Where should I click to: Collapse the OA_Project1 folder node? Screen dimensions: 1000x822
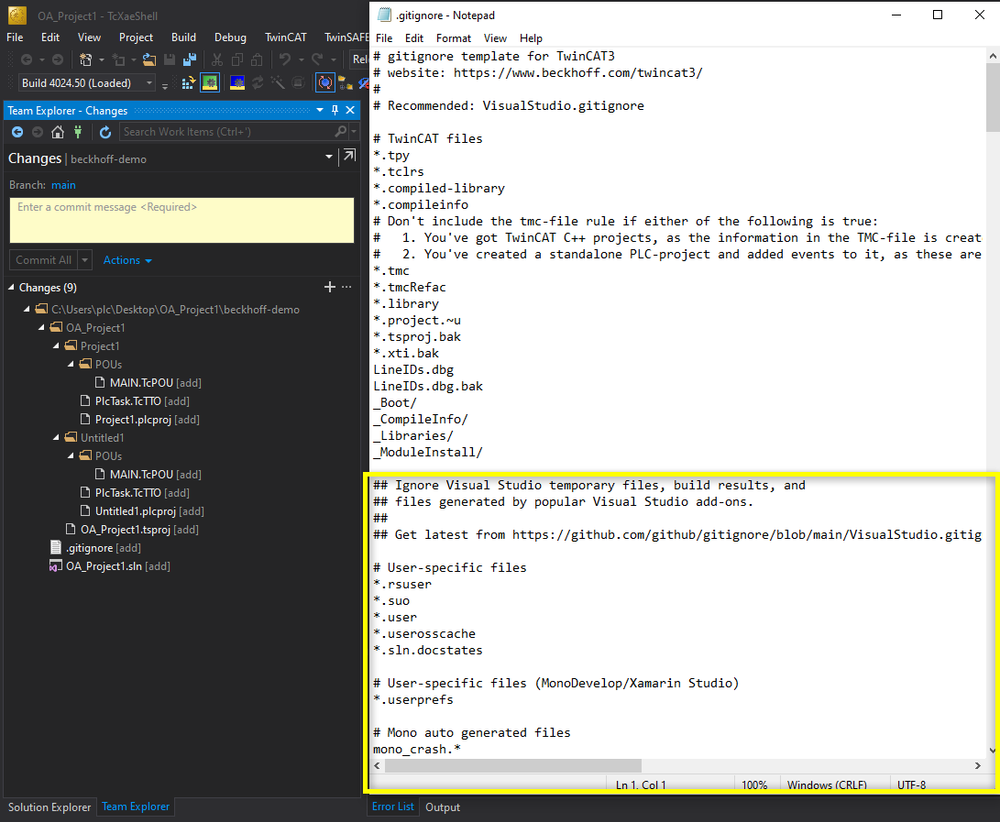pos(41,328)
